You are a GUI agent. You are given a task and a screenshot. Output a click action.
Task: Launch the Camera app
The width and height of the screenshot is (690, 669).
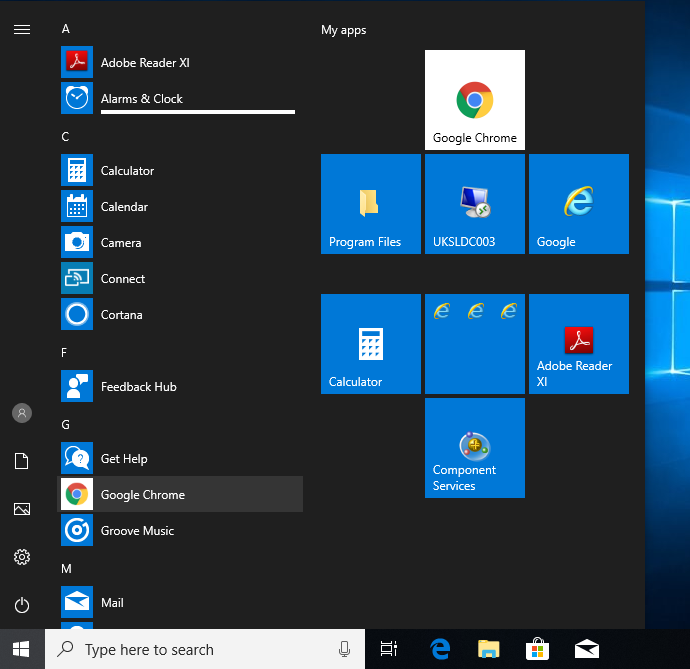click(x=180, y=243)
